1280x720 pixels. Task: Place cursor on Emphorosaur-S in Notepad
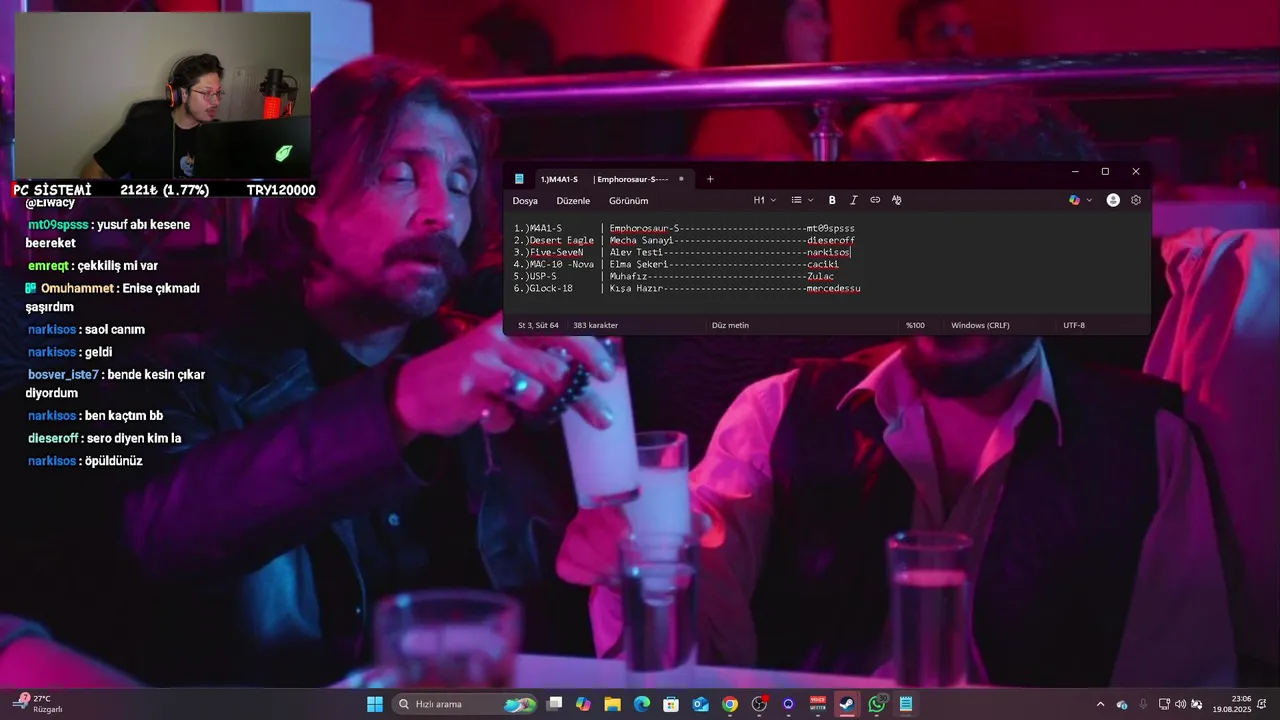(x=645, y=228)
